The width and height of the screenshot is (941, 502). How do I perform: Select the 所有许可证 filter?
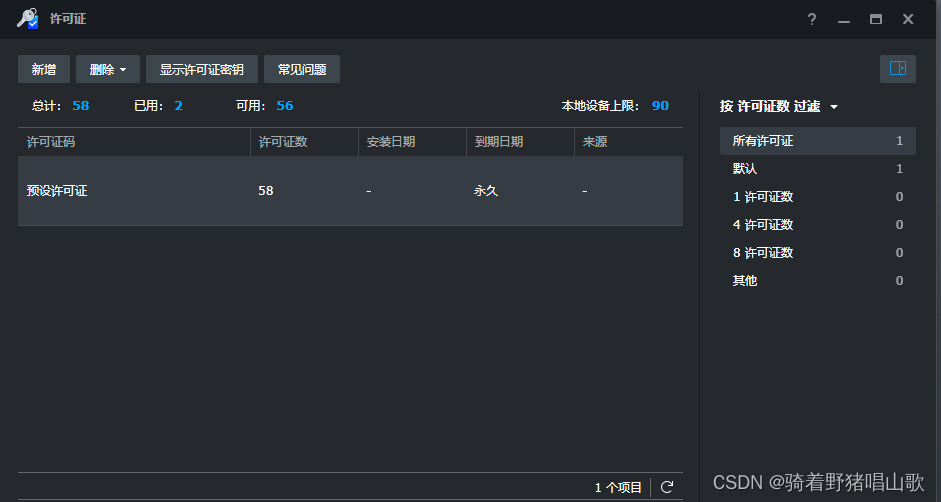(x=817, y=141)
